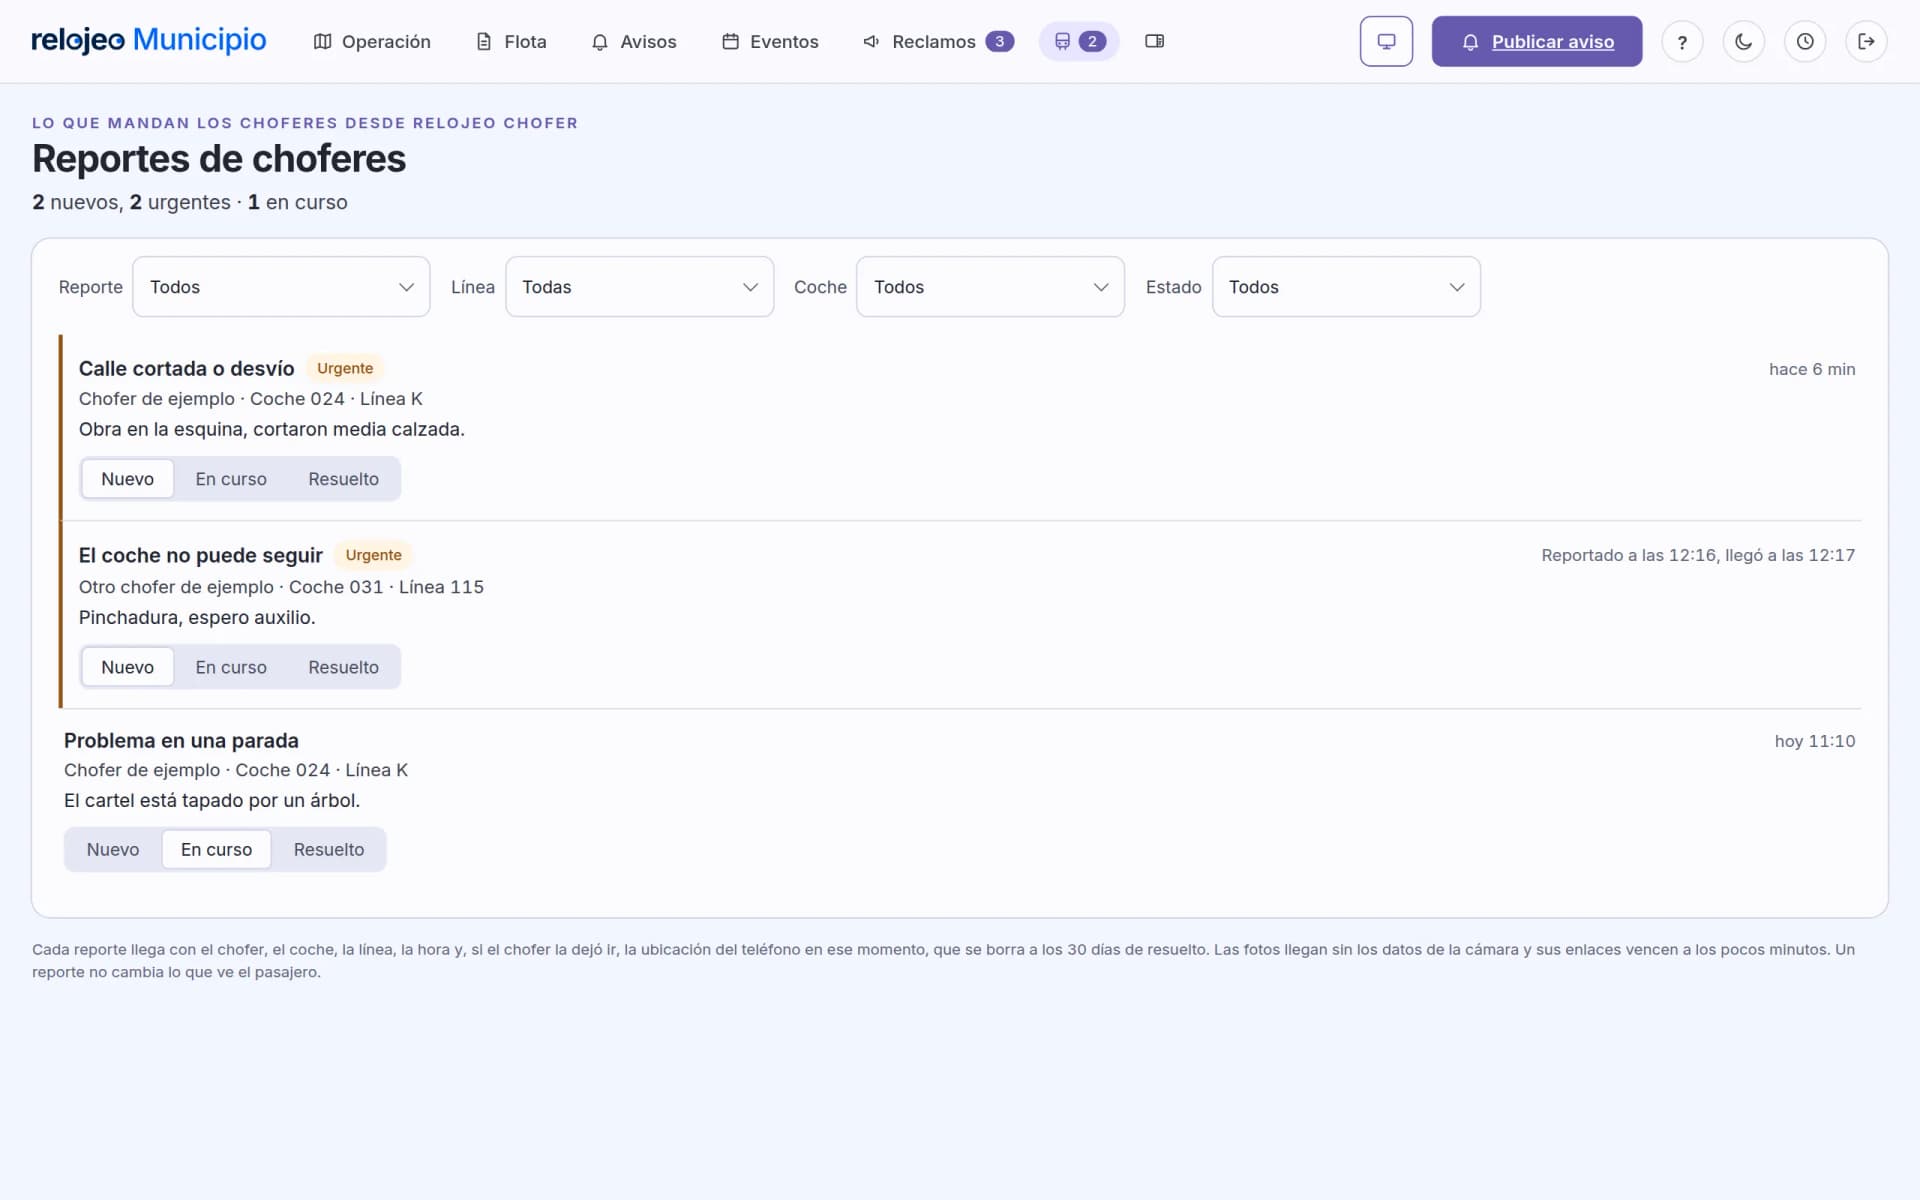Open the Avisos section
The height and width of the screenshot is (1200, 1920).
point(634,41)
